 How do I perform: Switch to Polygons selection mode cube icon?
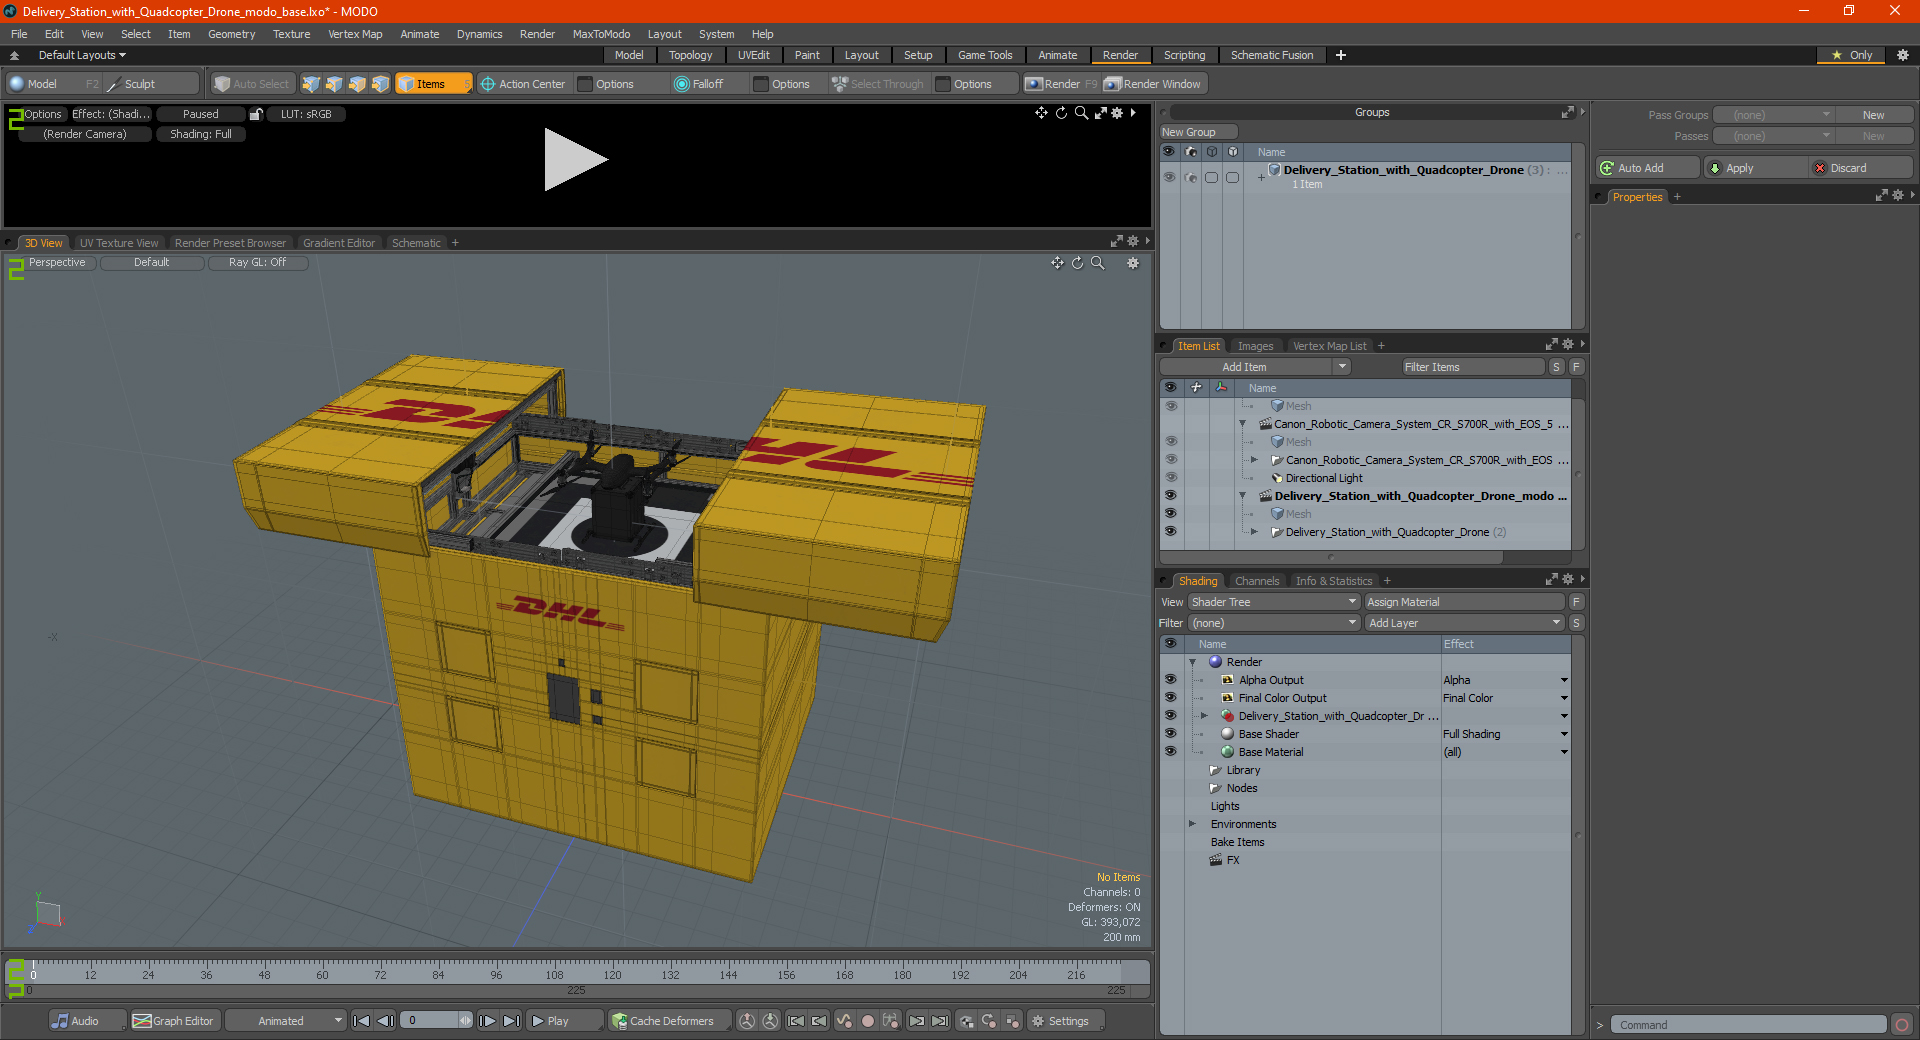tap(357, 84)
